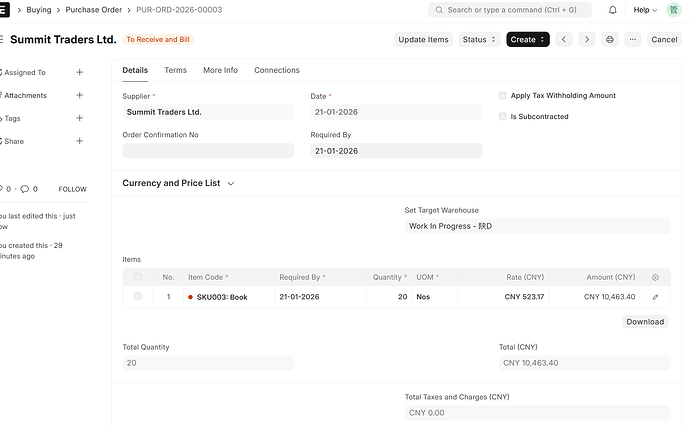Image resolution: width=690 pixels, height=426 pixels.
Task: Open items table settings gear
Action: [655, 277]
